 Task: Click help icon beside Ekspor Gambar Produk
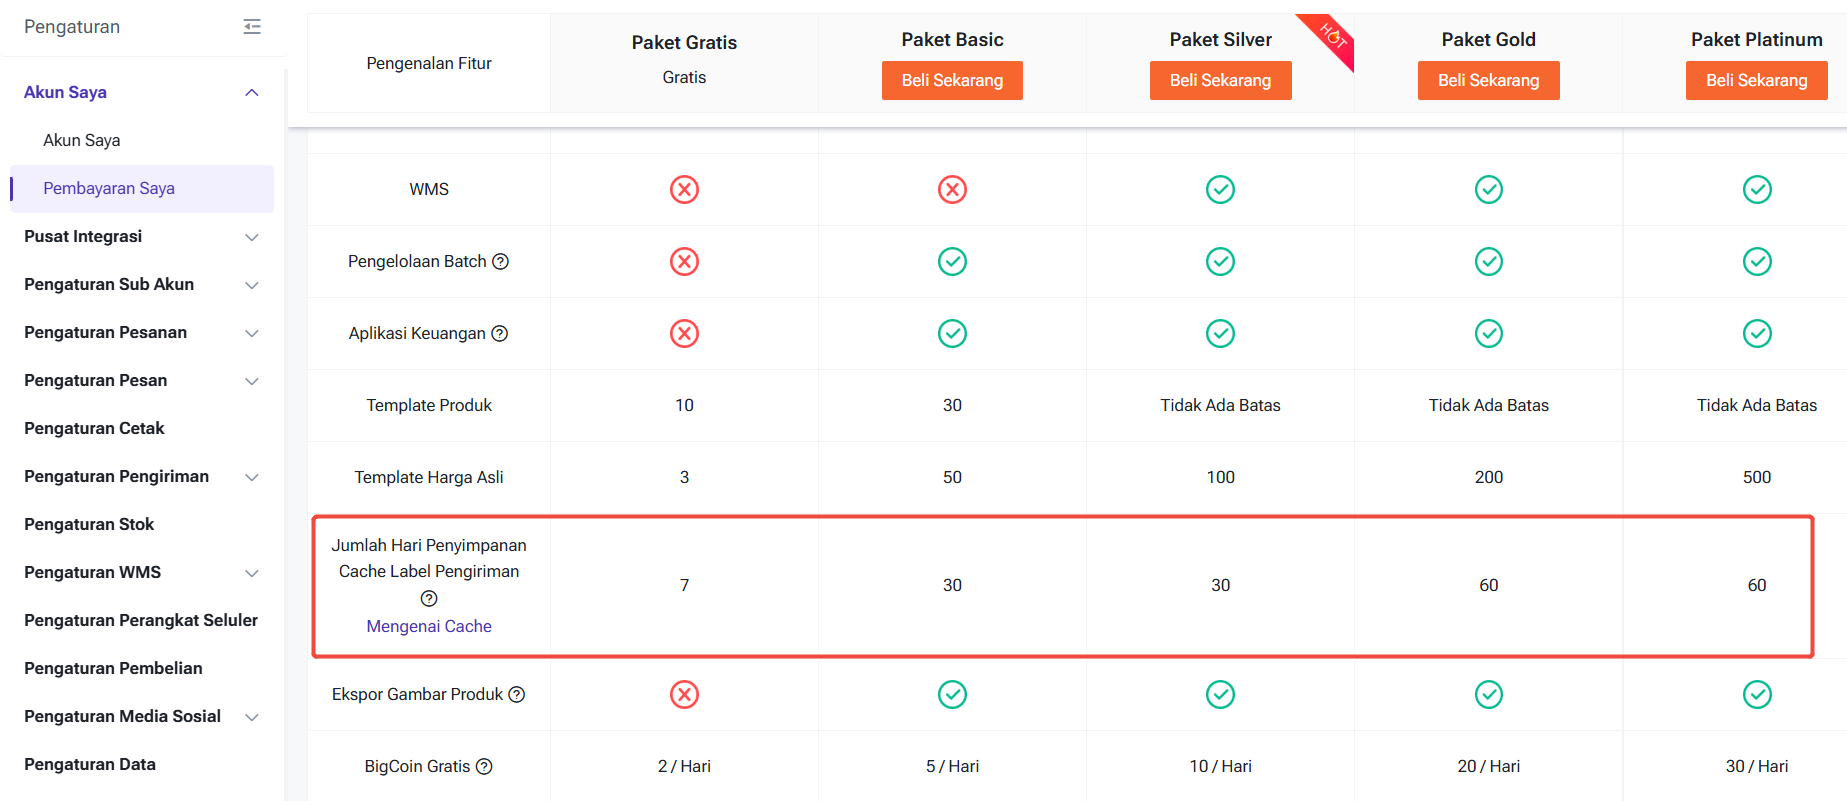pyautogui.click(x=517, y=694)
